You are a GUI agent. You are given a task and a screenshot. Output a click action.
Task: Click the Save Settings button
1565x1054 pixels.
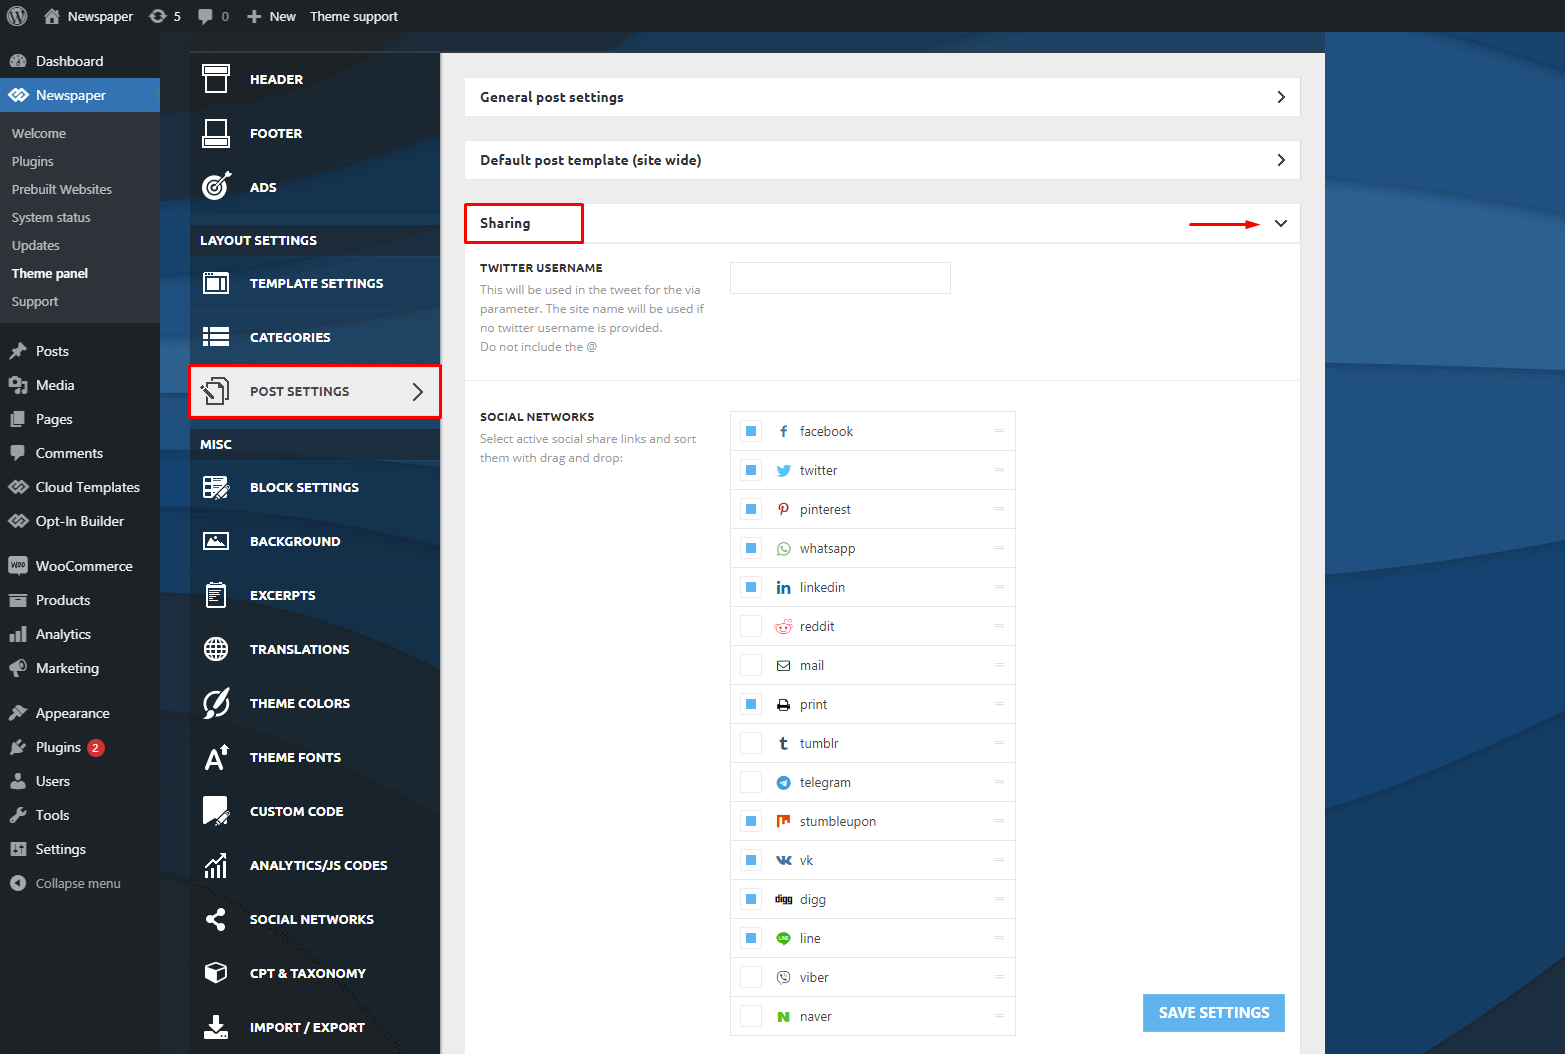(x=1214, y=1013)
